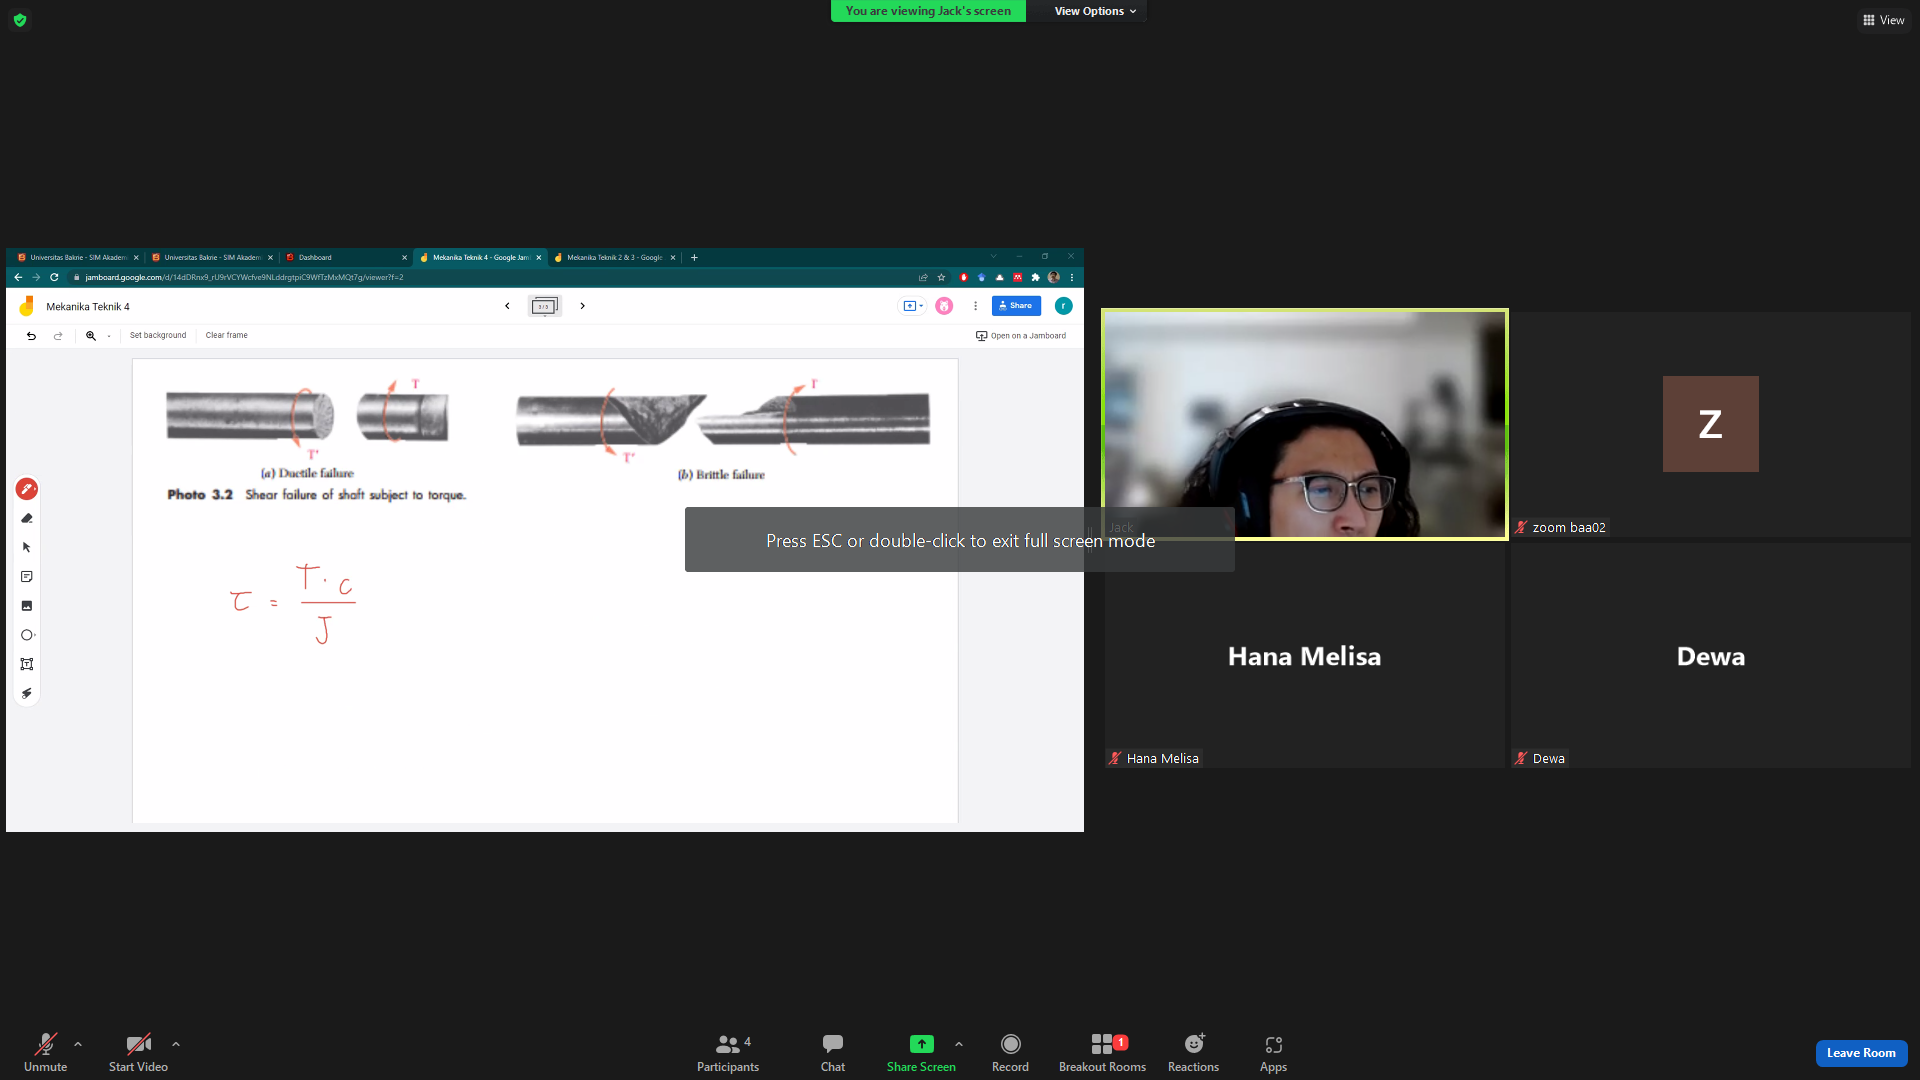The height and width of the screenshot is (1080, 1920).
Task: Open Breakout Rooms
Action: point(1102,1052)
